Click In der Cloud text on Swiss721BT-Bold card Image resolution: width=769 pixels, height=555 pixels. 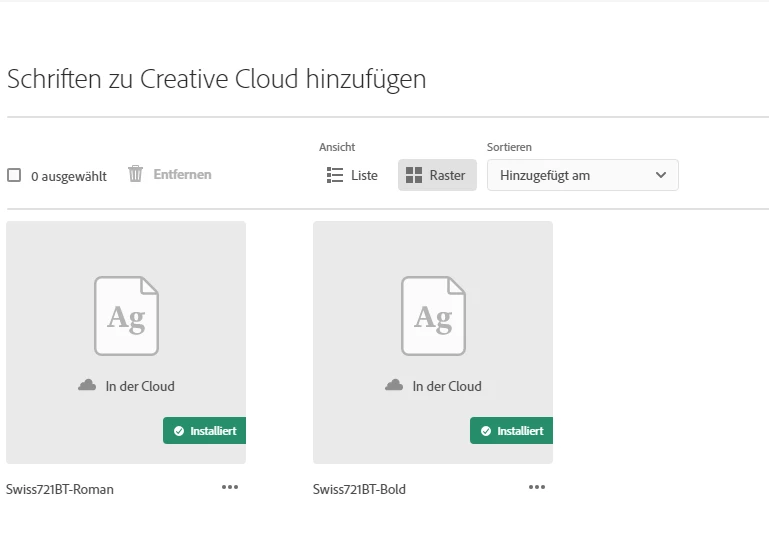(447, 386)
